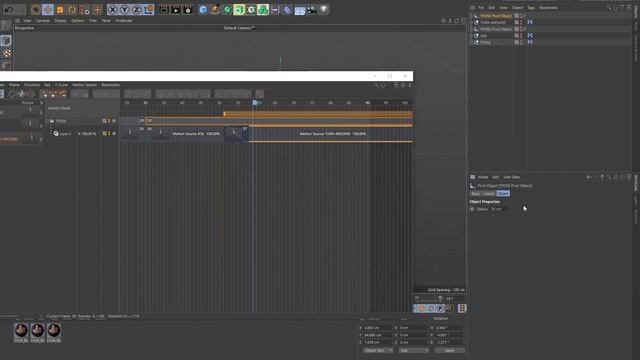Screen dimensions: 640x360
Task: Open Object Manager Bookmarks menu
Action: (x=549, y=8)
